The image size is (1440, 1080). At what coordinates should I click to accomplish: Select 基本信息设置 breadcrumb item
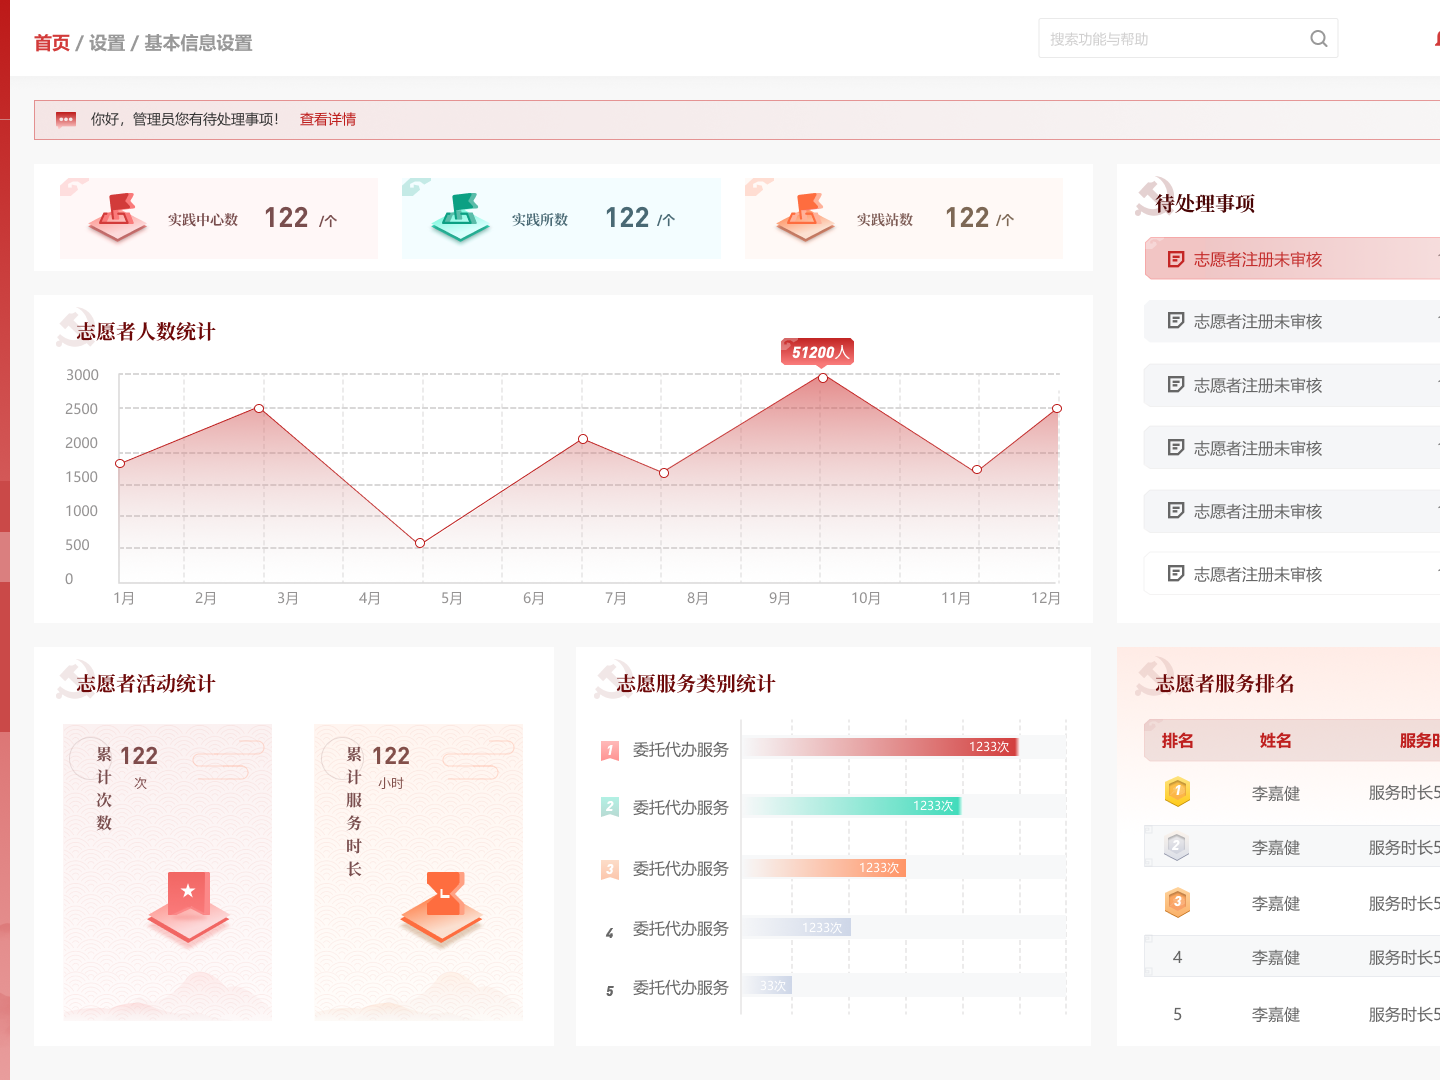pos(197,44)
